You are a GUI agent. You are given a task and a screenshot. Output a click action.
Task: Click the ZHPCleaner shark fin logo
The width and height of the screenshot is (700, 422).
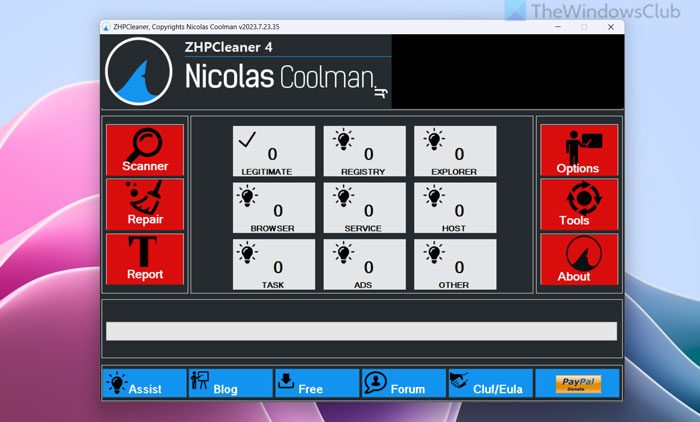(x=138, y=71)
